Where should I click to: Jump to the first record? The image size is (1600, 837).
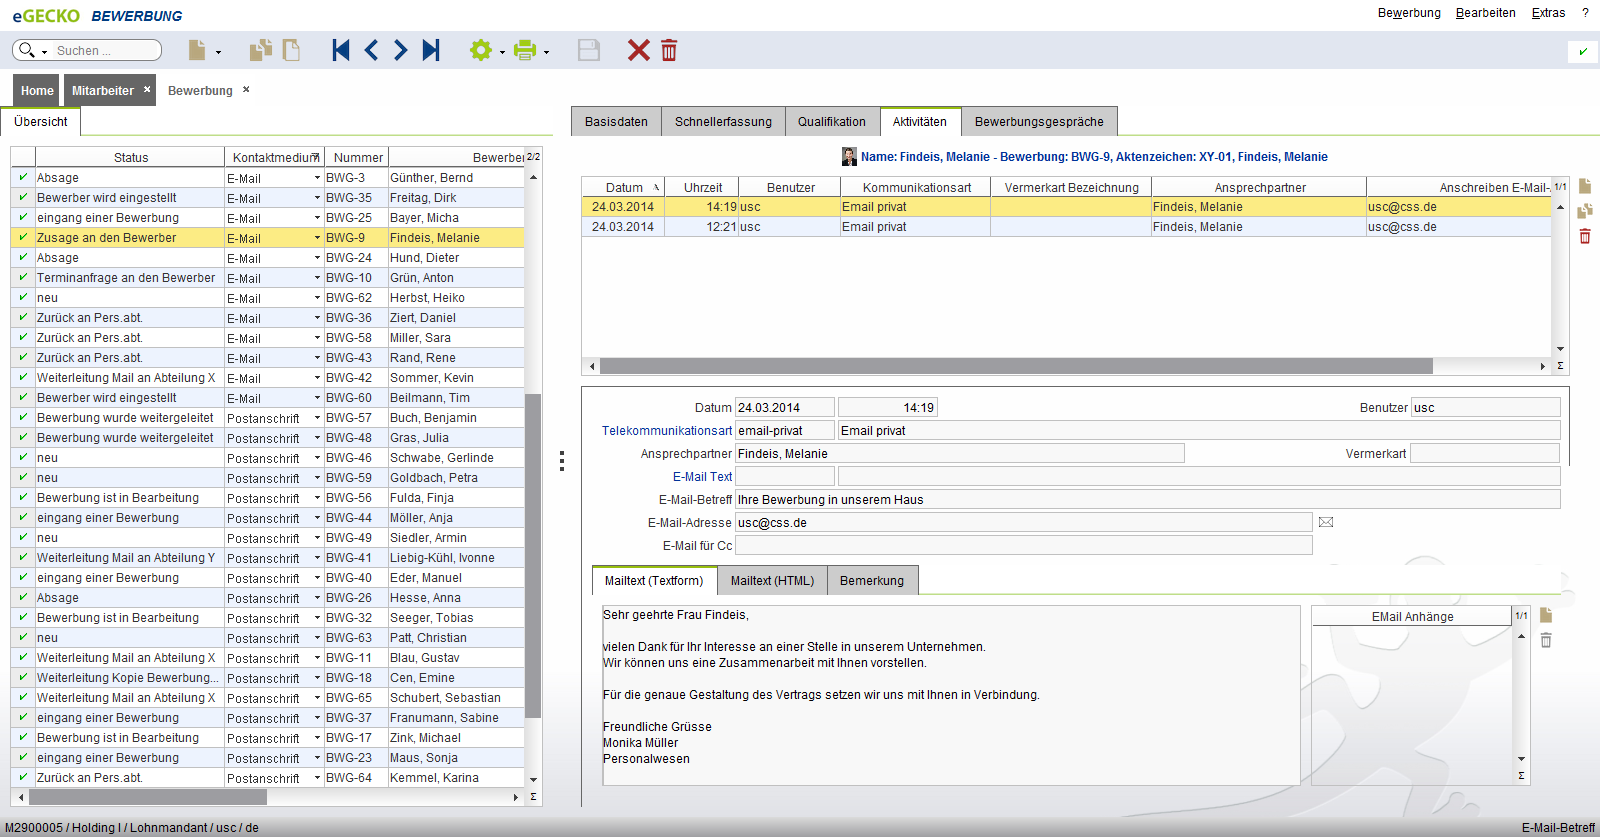[x=341, y=50]
